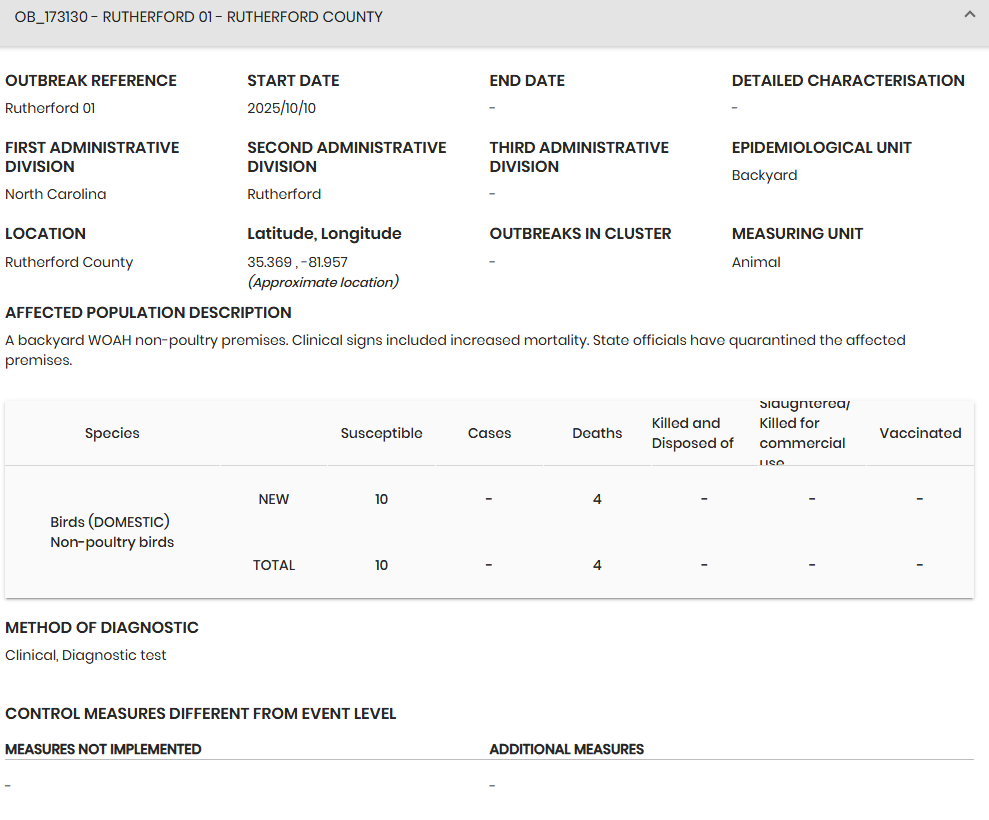Collapse the outbreak panel using the chevron arrow
This screenshot has width=989, height=820.
click(x=969, y=15)
